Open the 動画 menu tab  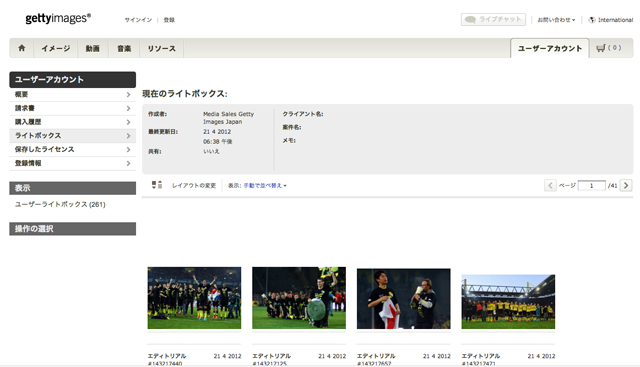[x=93, y=48]
